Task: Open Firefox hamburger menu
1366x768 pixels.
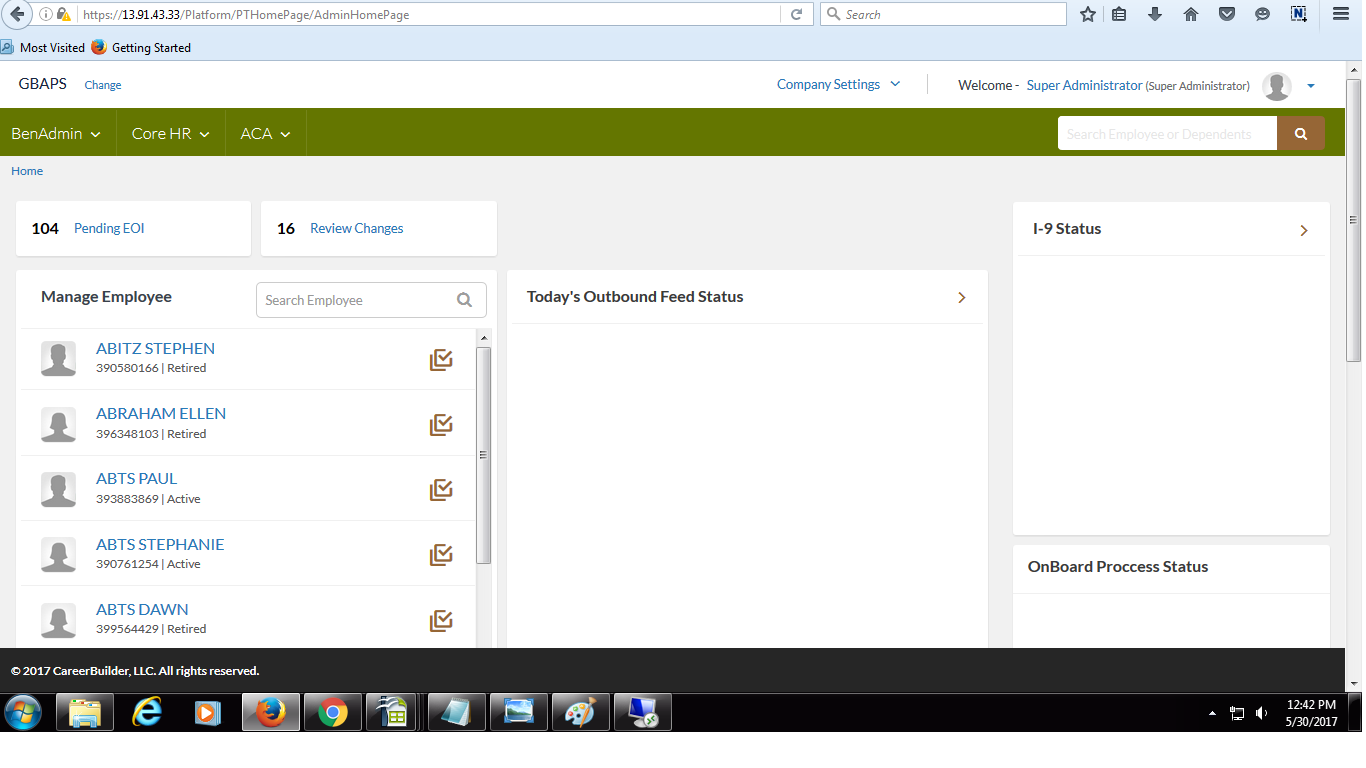Action: (1341, 14)
